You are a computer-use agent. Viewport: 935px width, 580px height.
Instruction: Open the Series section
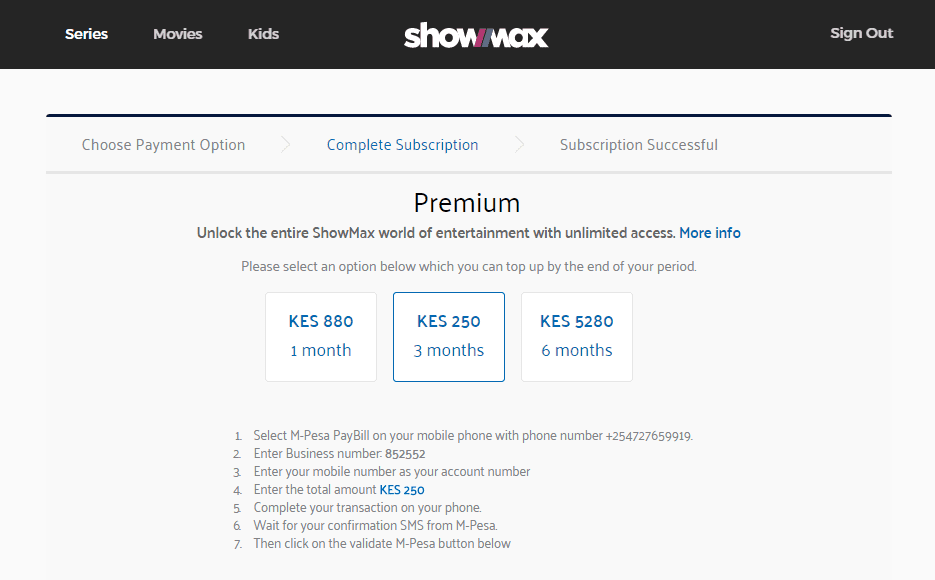click(86, 34)
